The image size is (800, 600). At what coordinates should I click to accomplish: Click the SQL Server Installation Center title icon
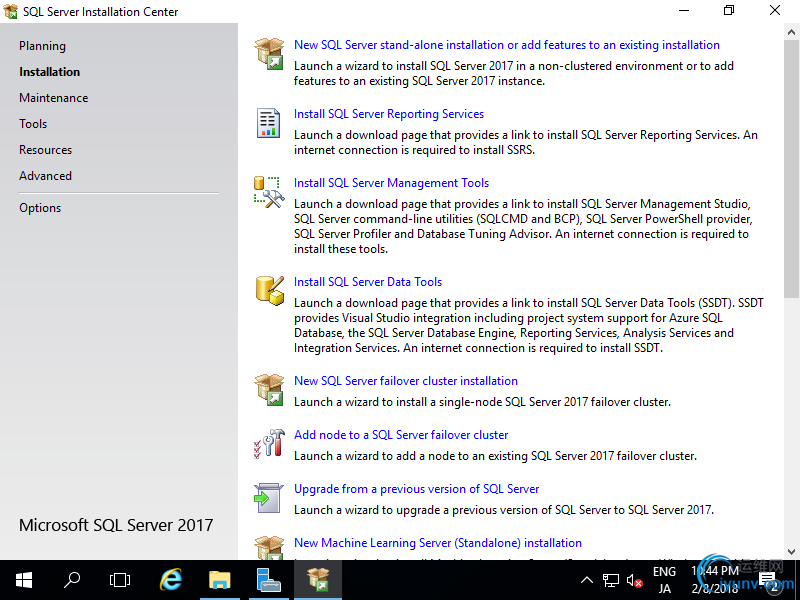click(10, 11)
